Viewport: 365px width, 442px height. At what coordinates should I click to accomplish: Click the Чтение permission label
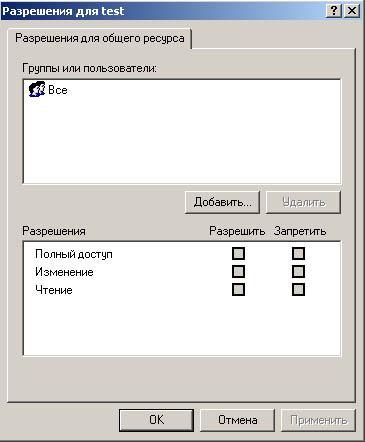(54, 290)
